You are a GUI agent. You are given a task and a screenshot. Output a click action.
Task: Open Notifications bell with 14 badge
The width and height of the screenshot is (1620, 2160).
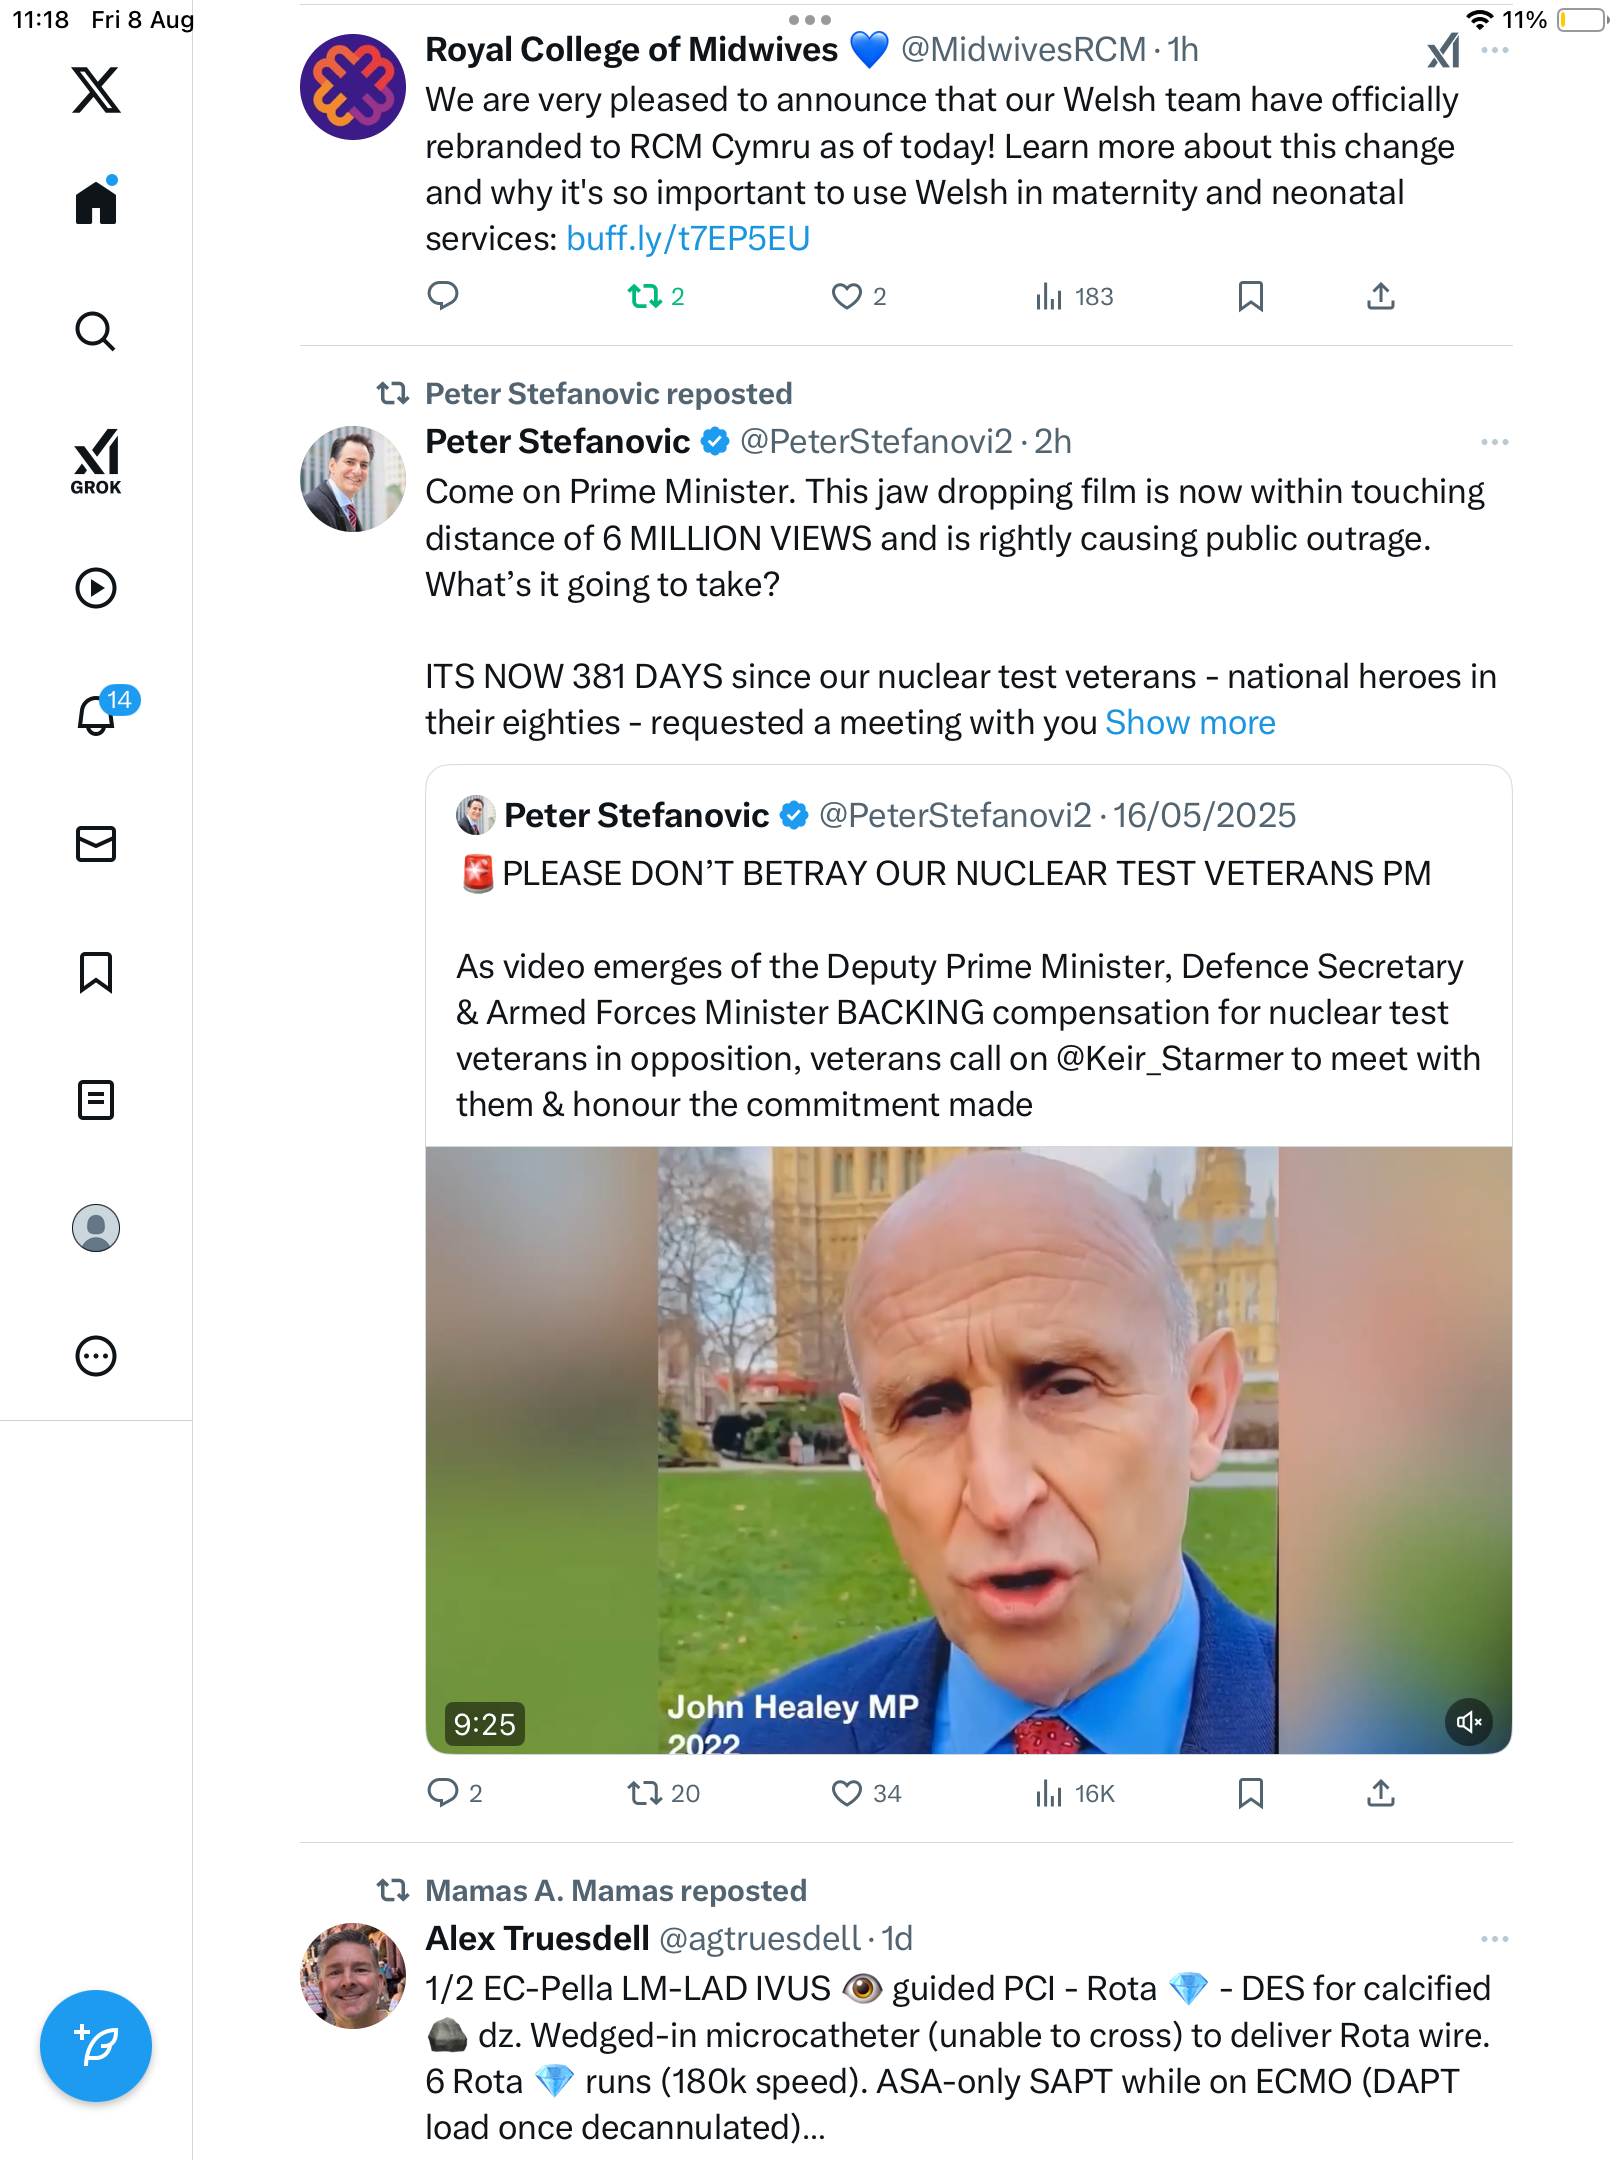click(x=98, y=714)
